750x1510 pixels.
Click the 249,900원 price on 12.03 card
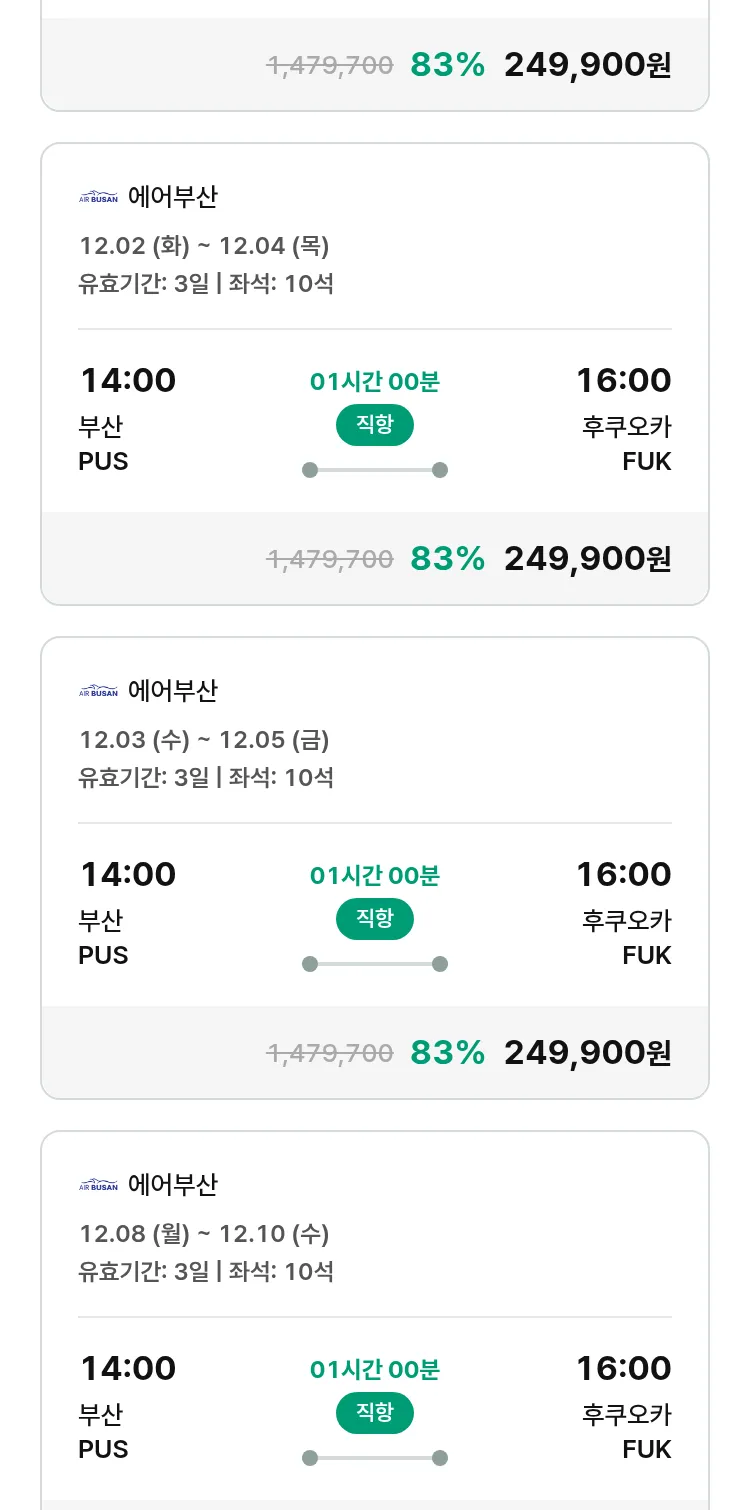[x=587, y=1053]
